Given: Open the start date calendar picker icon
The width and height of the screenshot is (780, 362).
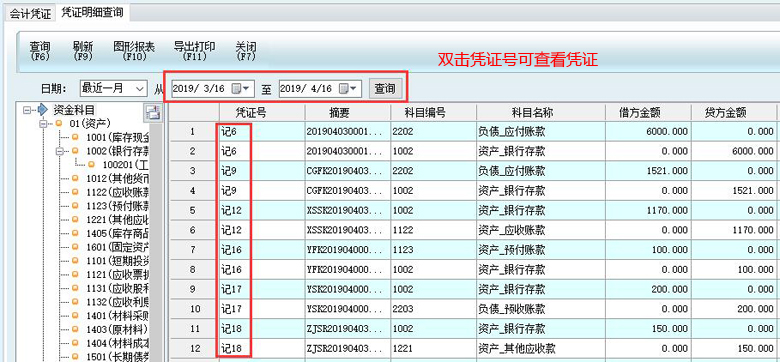Looking at the screenshot, I should coord(241,89).
